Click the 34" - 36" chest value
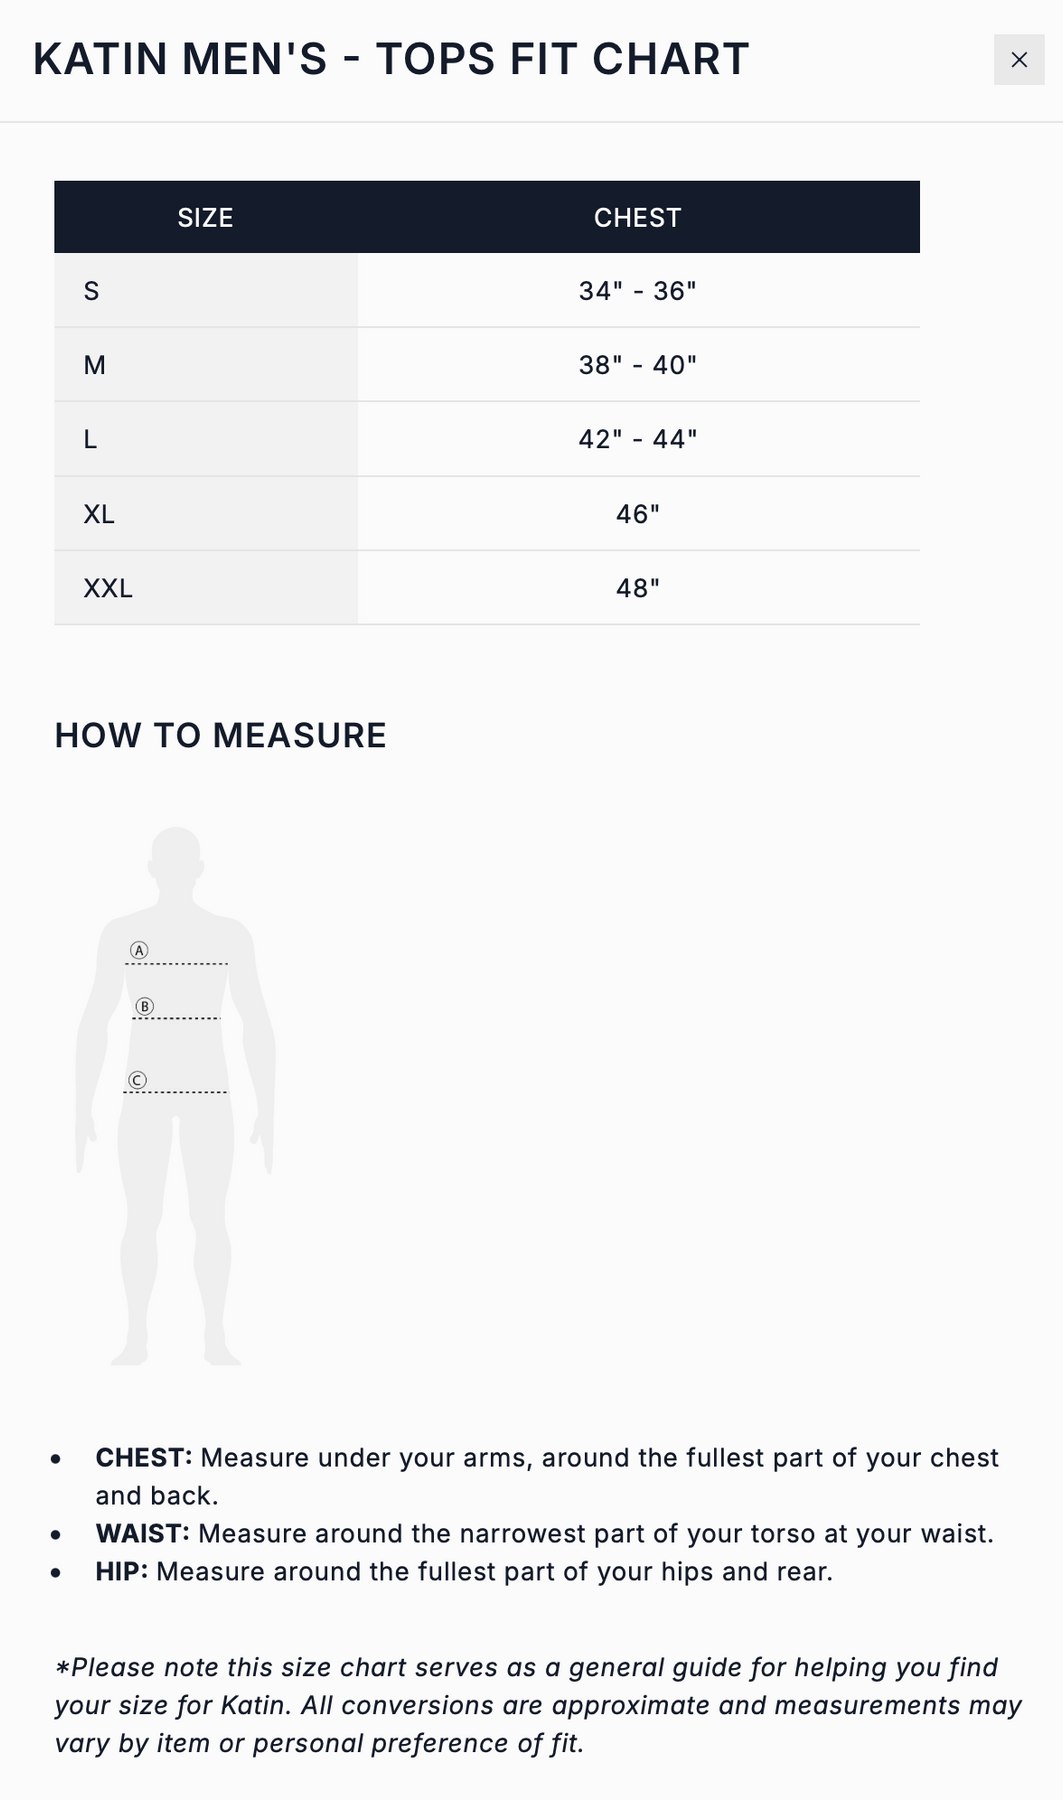 (x=638, y=291)
